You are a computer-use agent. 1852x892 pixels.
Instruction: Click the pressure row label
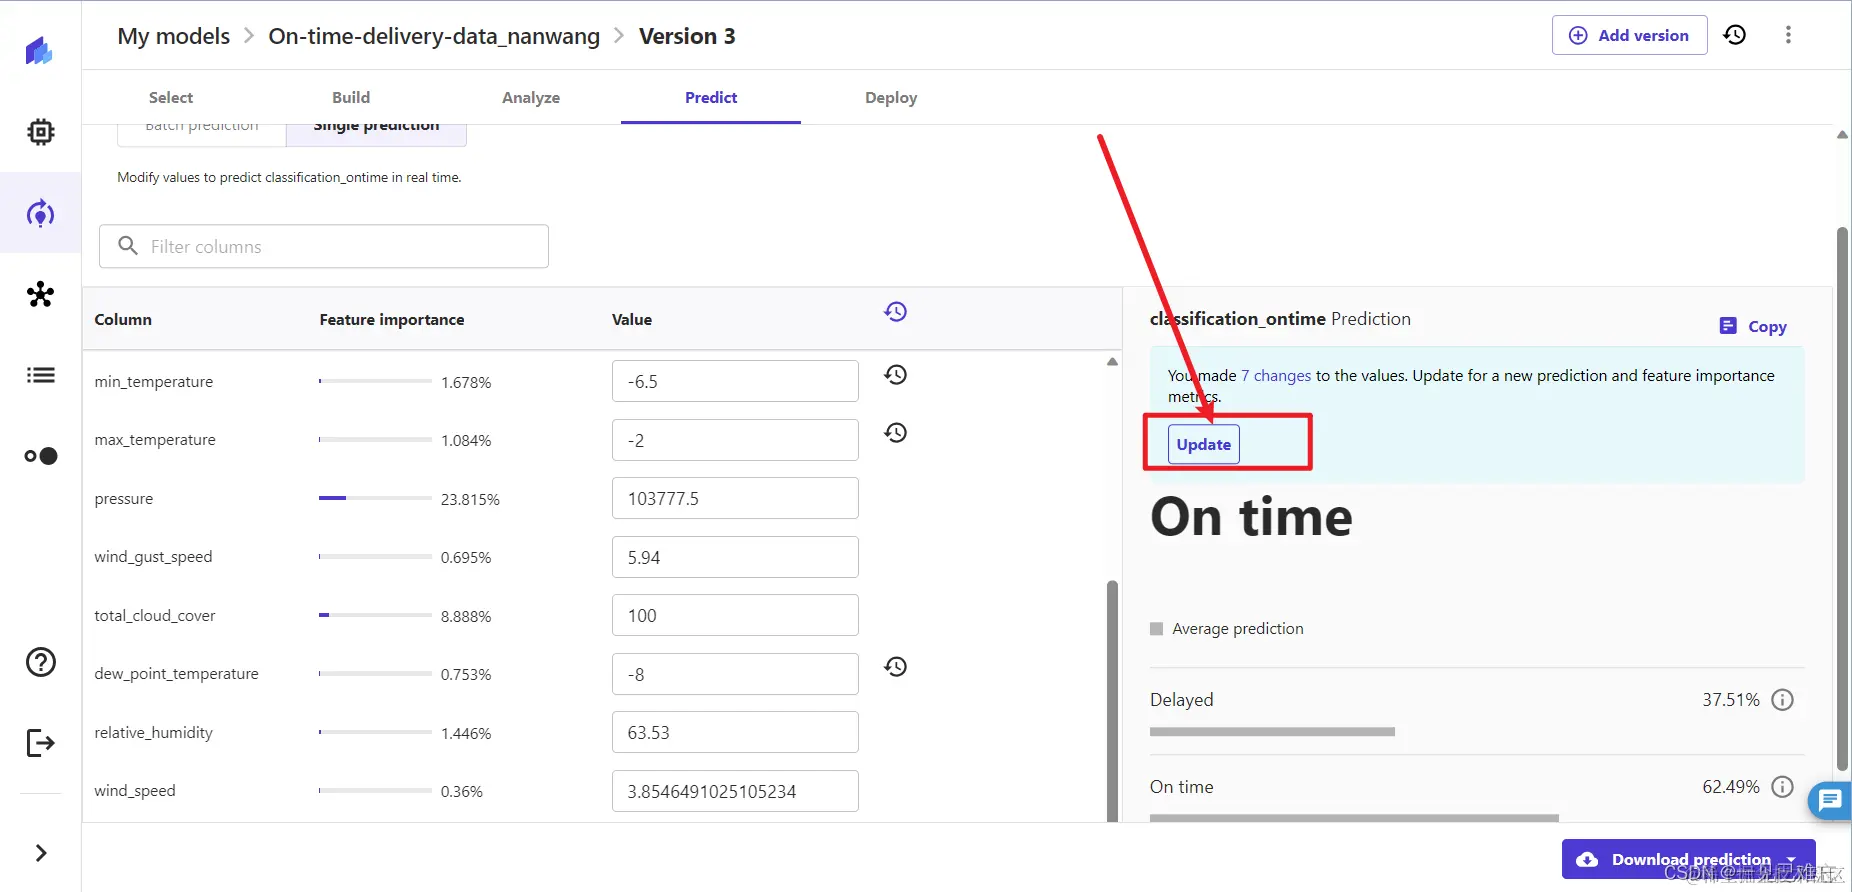point(124,499)
